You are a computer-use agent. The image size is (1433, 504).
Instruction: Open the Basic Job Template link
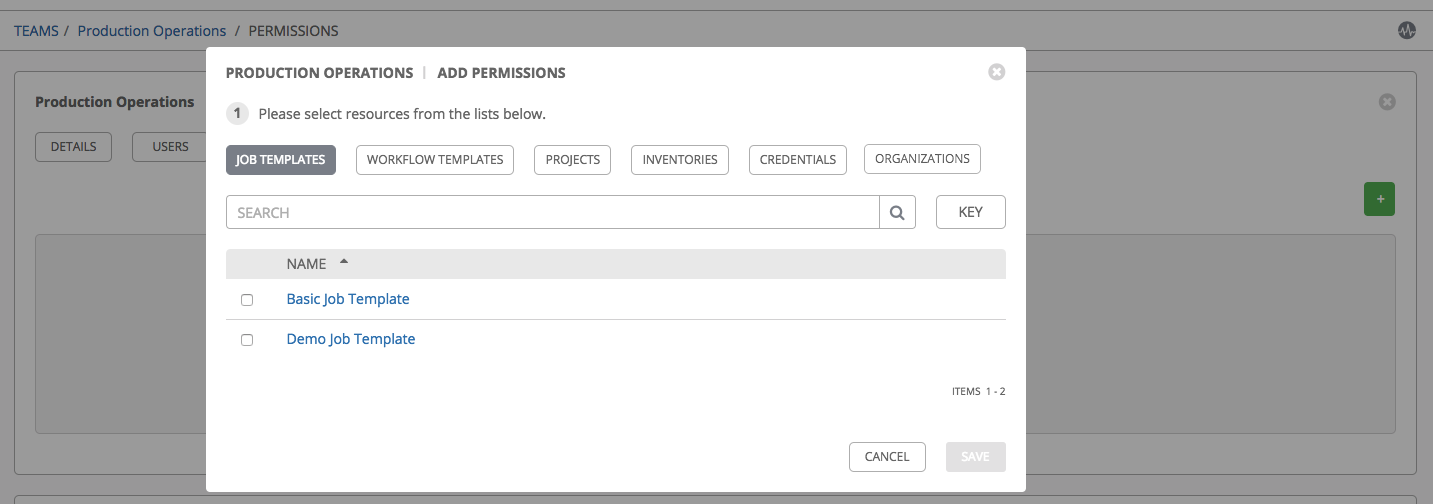coord(348,299)
